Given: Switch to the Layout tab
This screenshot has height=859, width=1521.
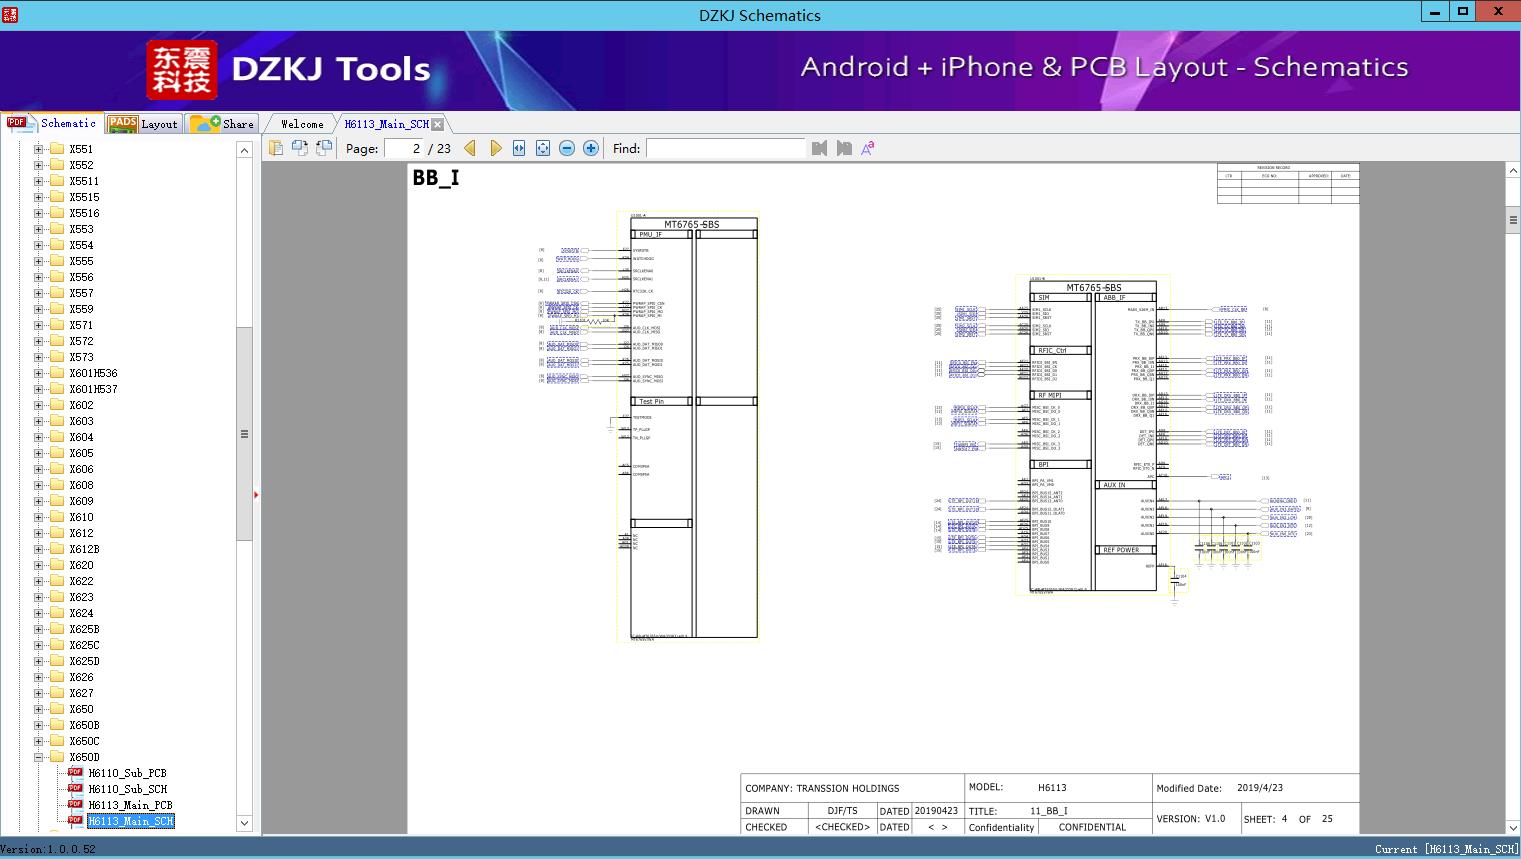Looking at the screenshot, I should (145, 124).
